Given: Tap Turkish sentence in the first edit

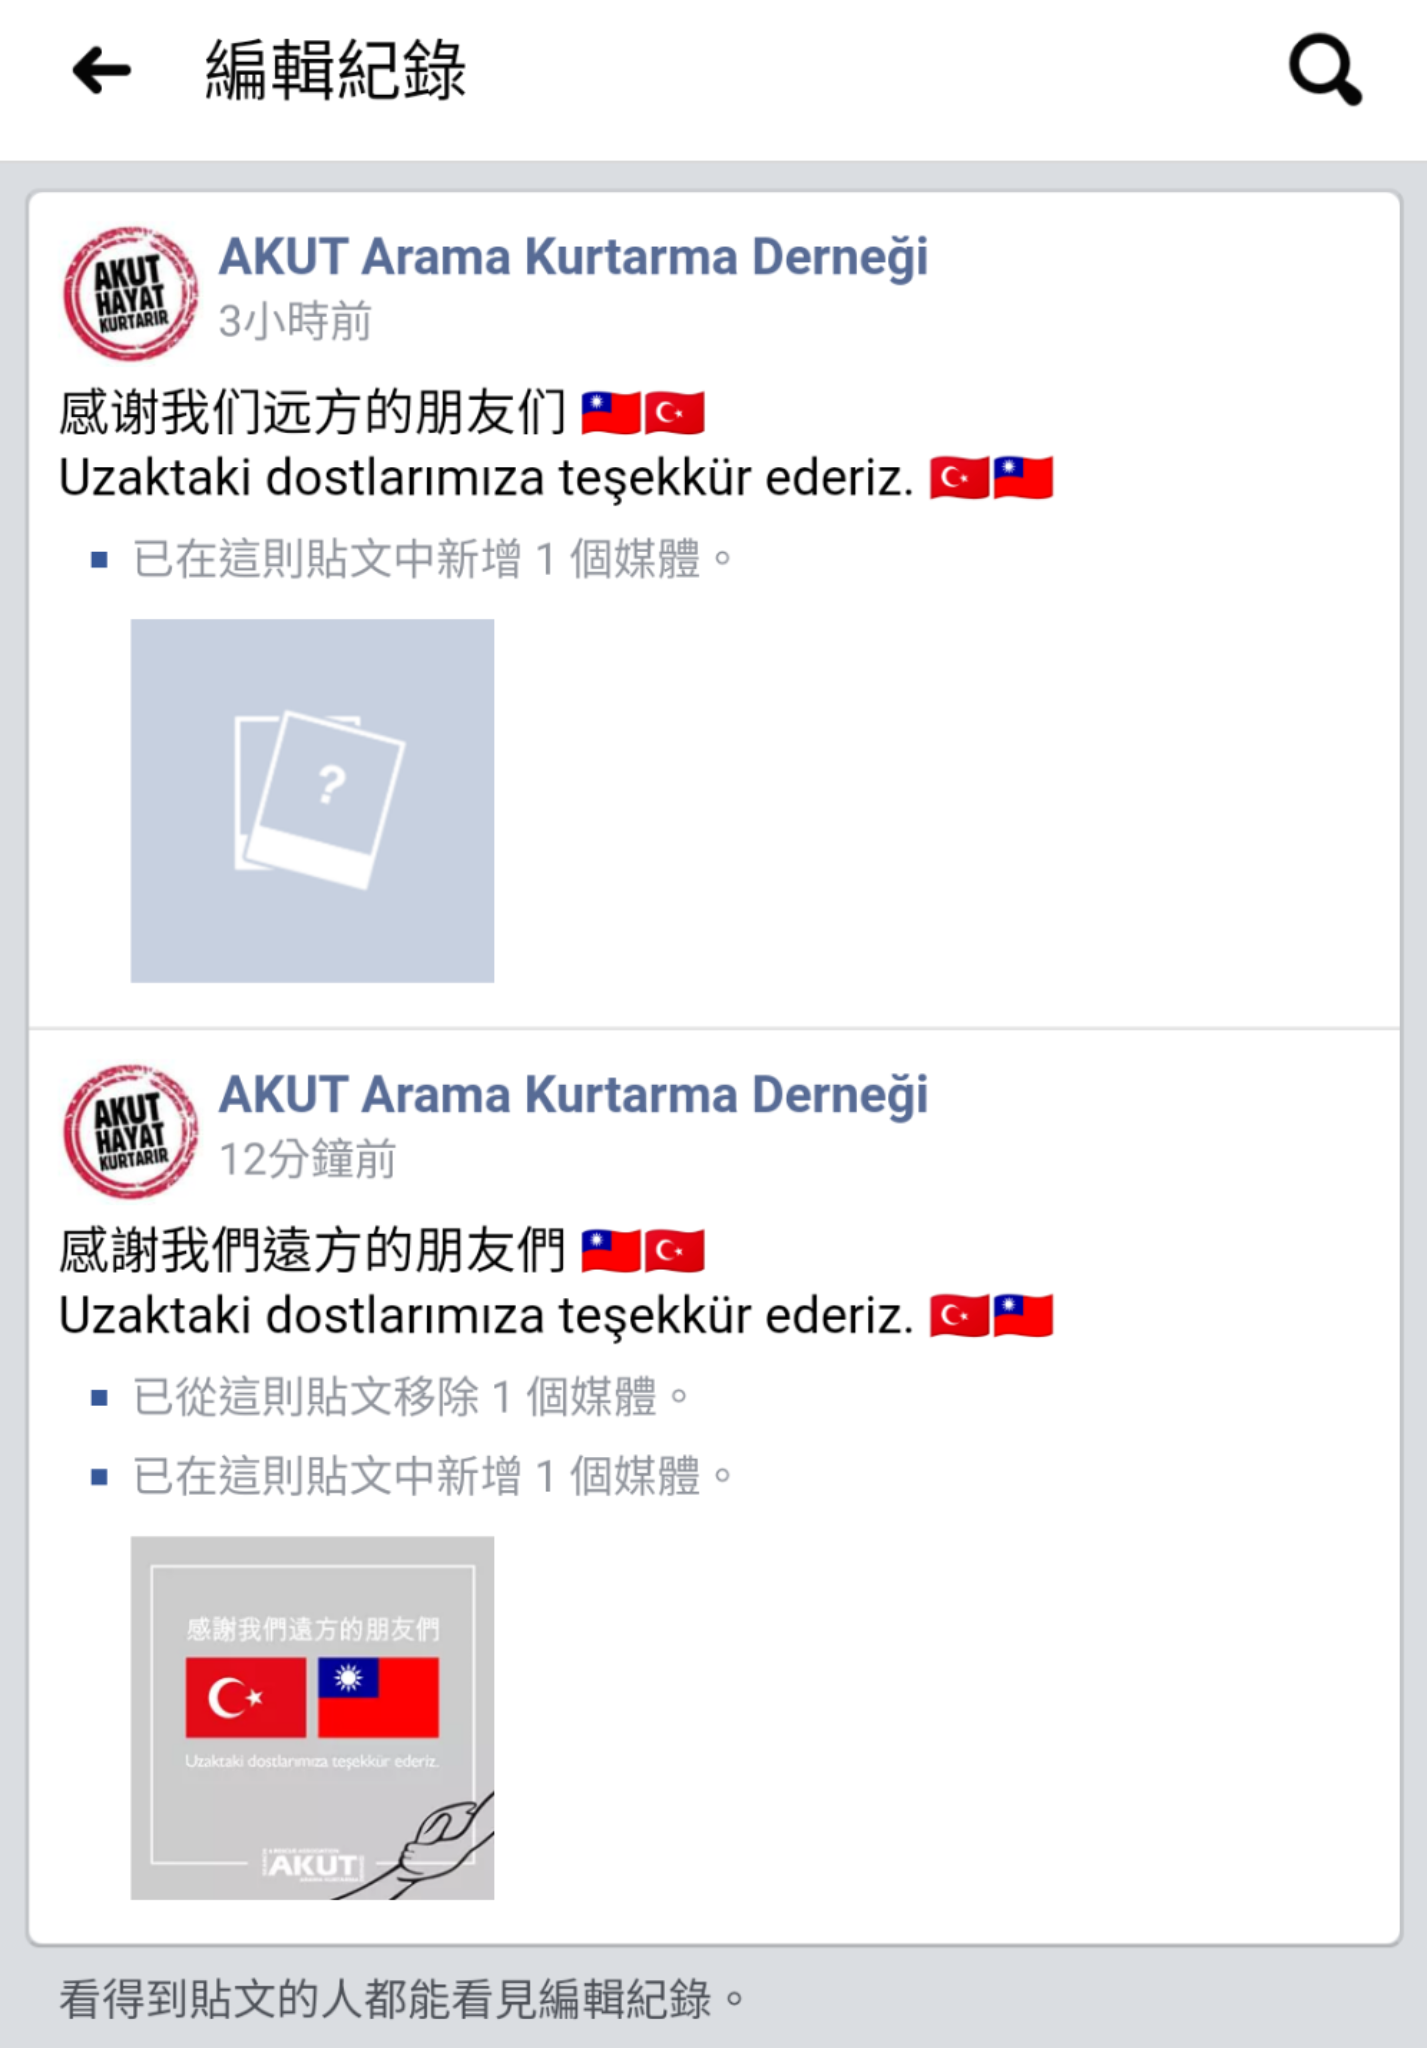Looking at the screenshot, I should [486, 478].
